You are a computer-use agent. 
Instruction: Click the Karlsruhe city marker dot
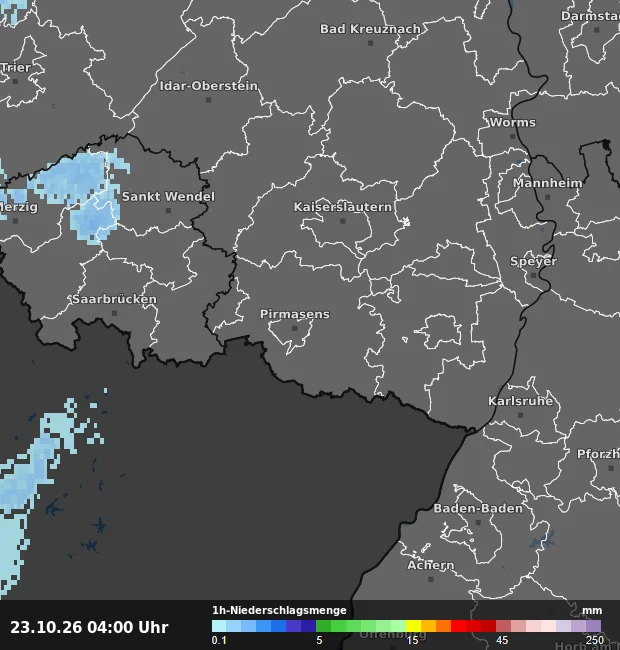(x=521, y=415)
